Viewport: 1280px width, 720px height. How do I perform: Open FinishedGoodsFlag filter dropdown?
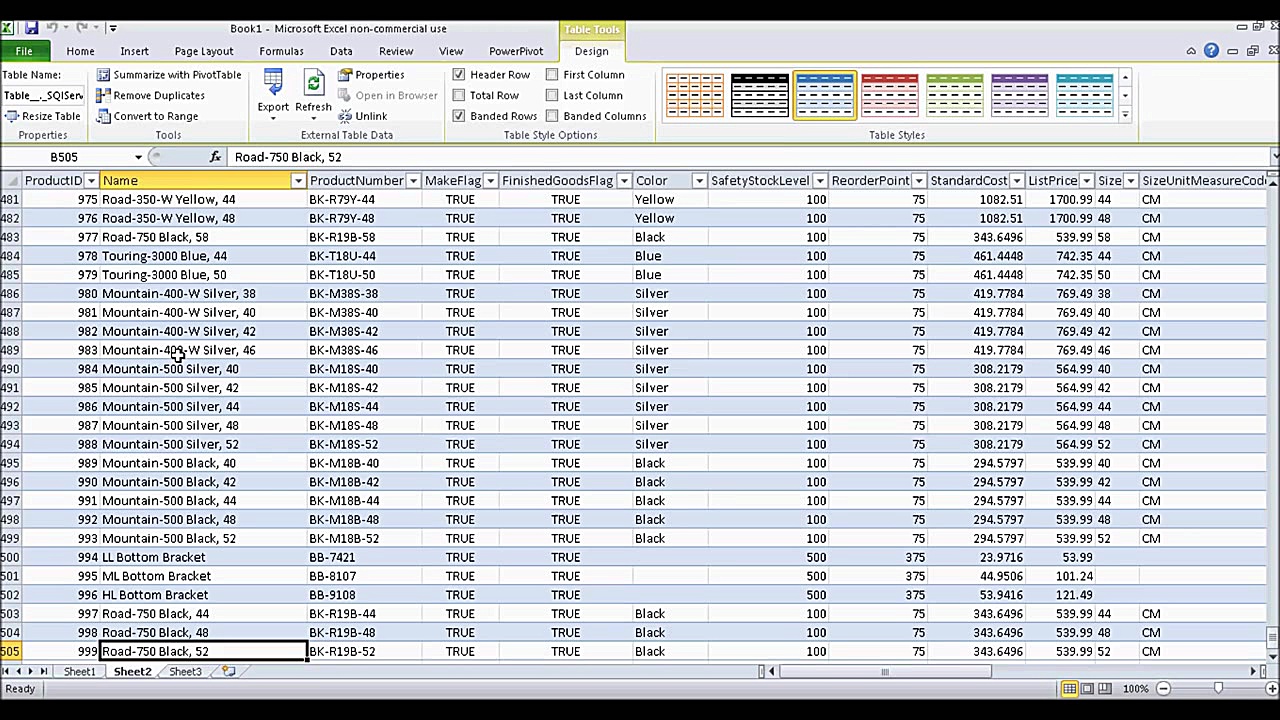(624, 181)
